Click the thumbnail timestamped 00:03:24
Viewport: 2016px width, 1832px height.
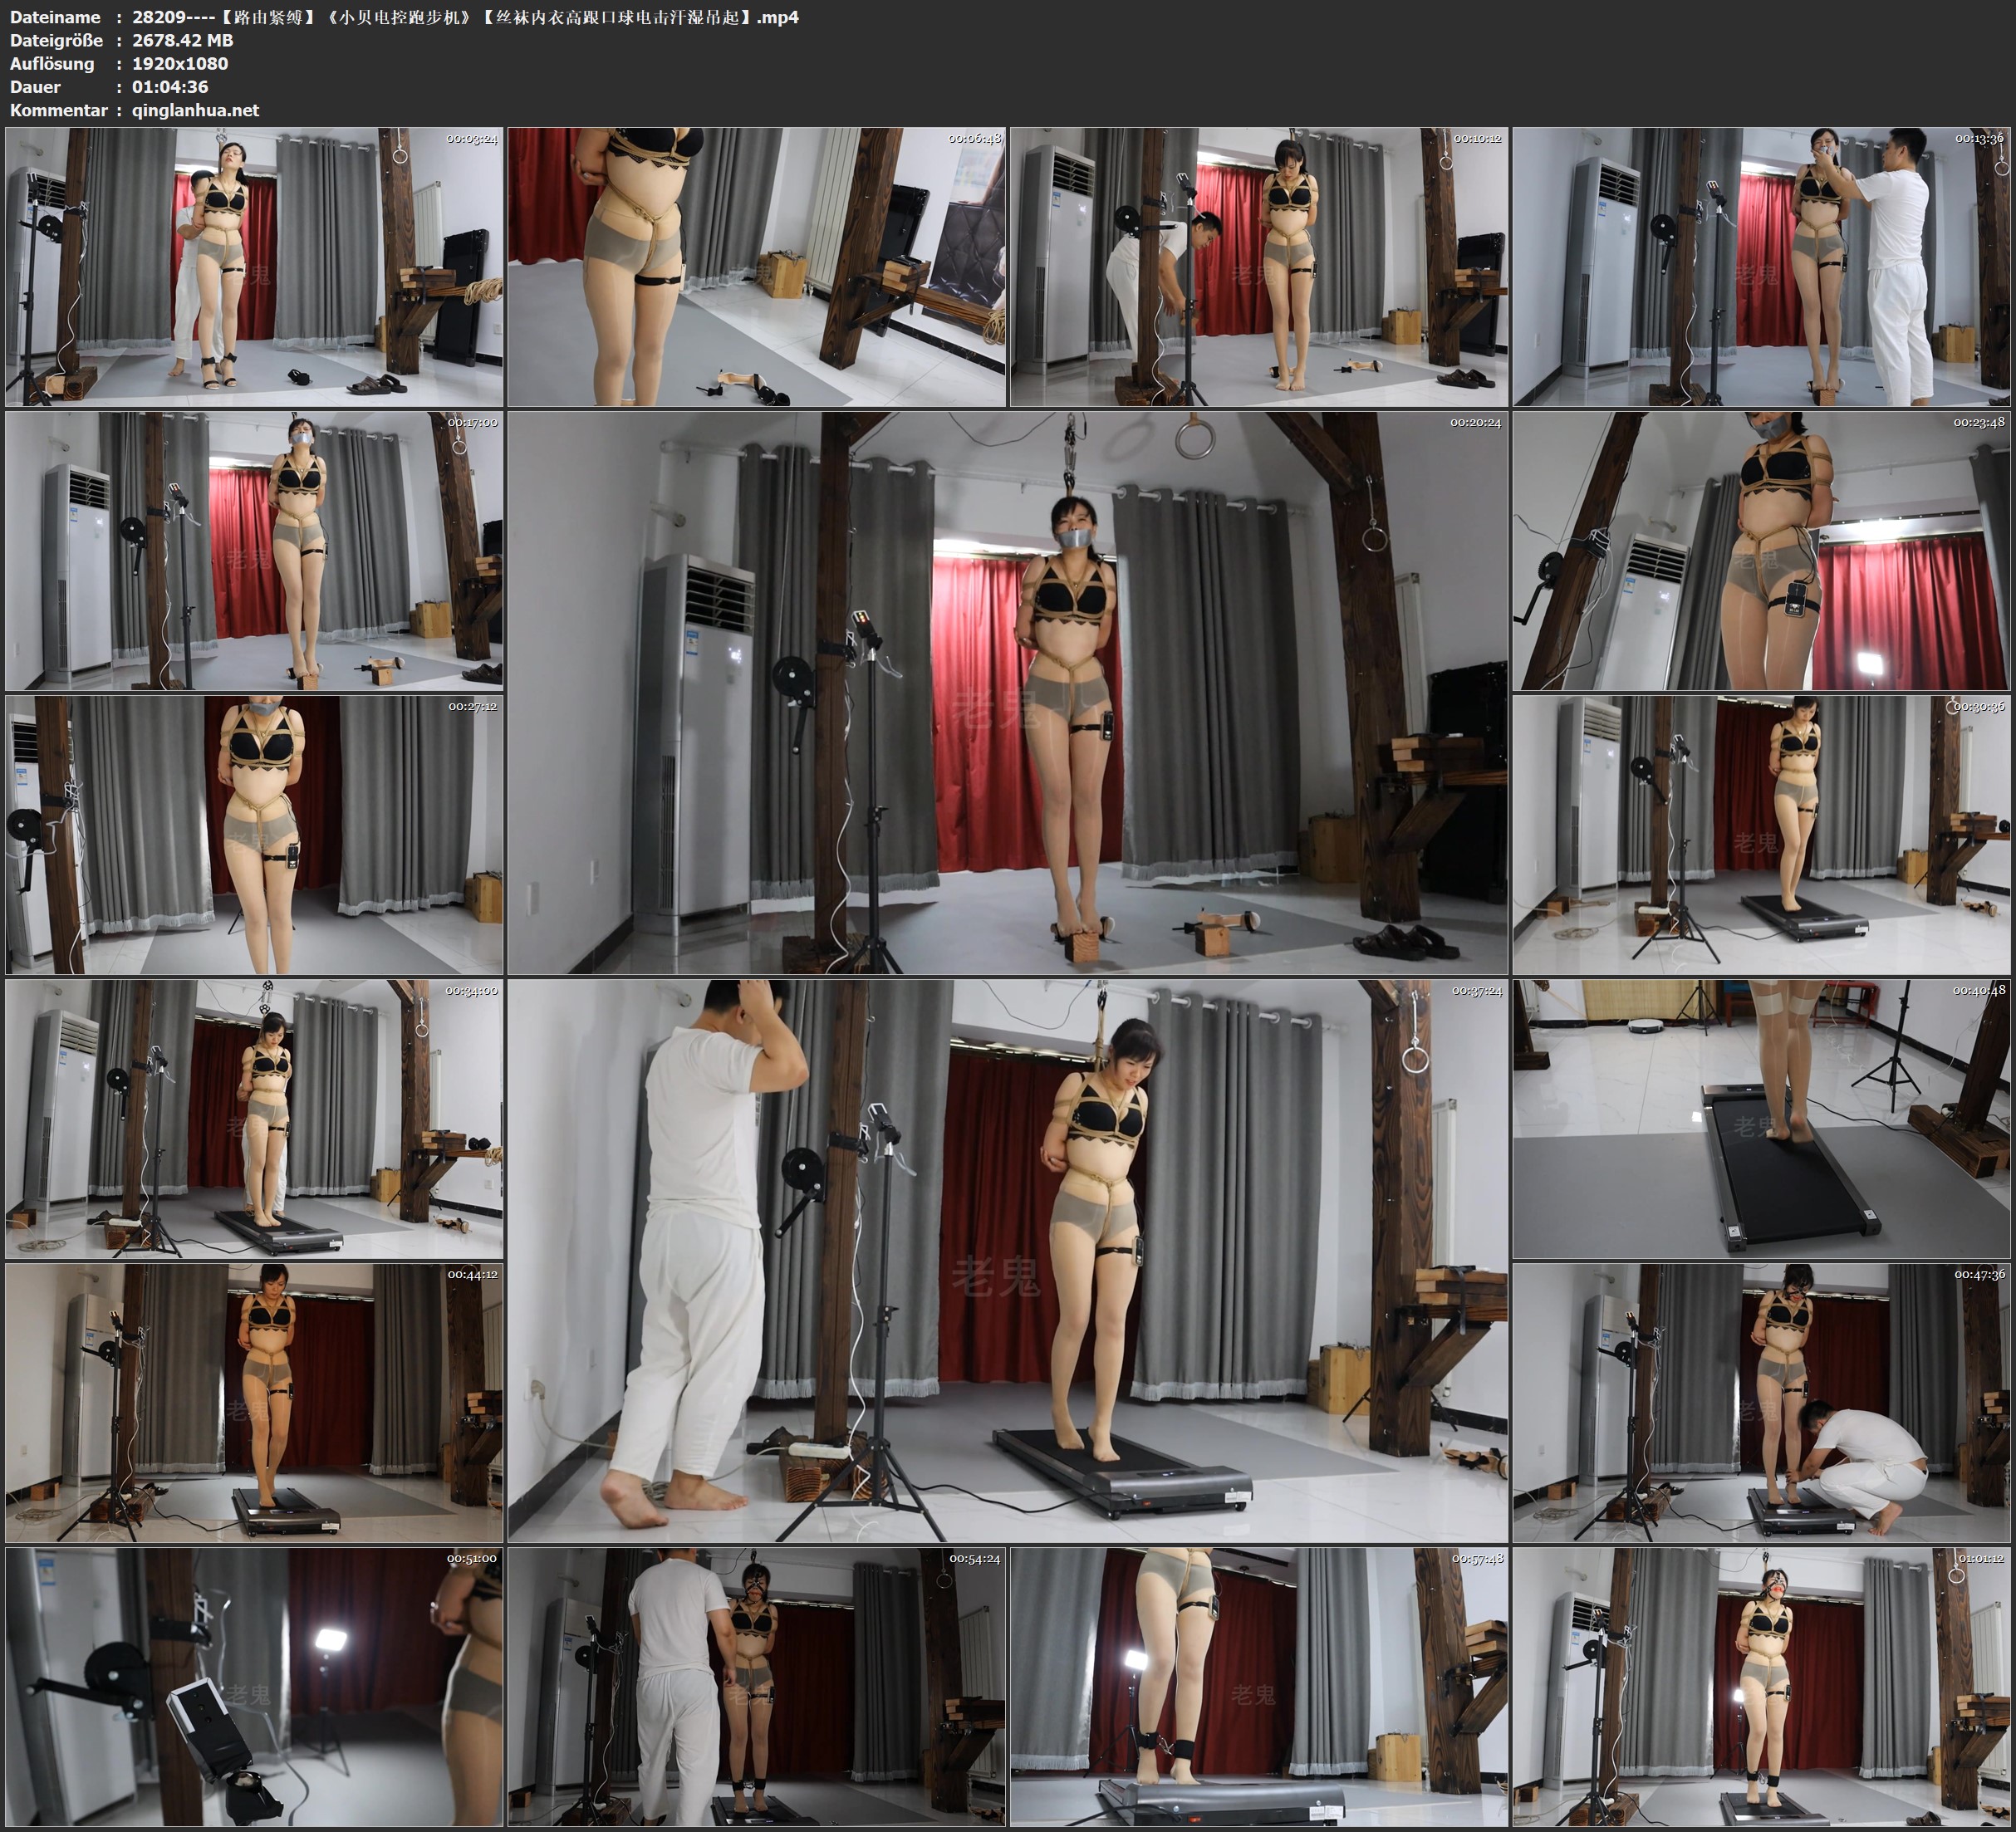254,267
